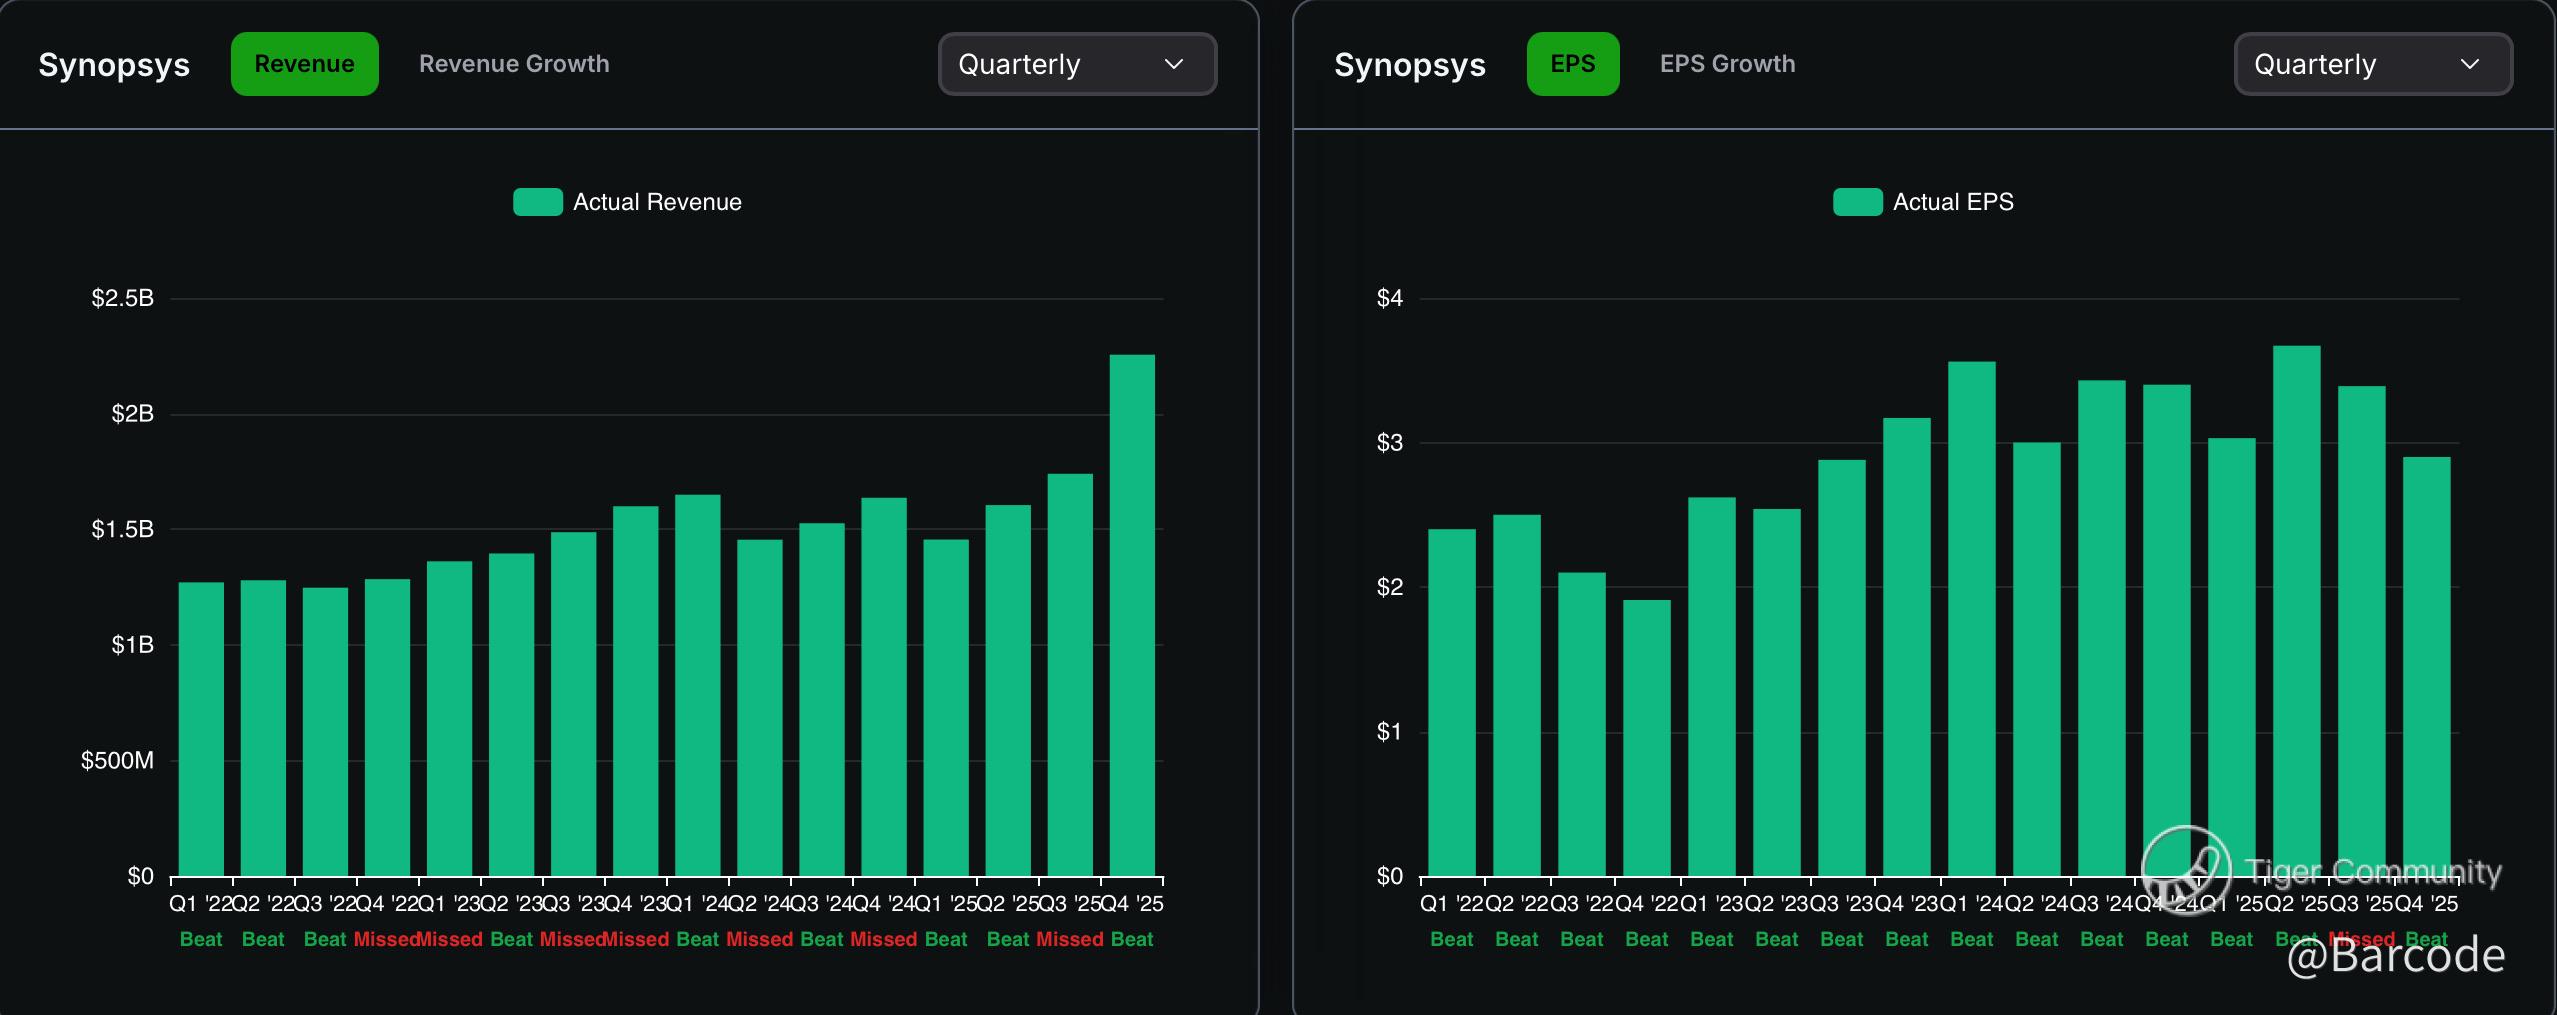Viewport: 2557px width, 1015px height.
Task: Toggle the Actual EPS legend swatch
Action: pos(1858,202)
